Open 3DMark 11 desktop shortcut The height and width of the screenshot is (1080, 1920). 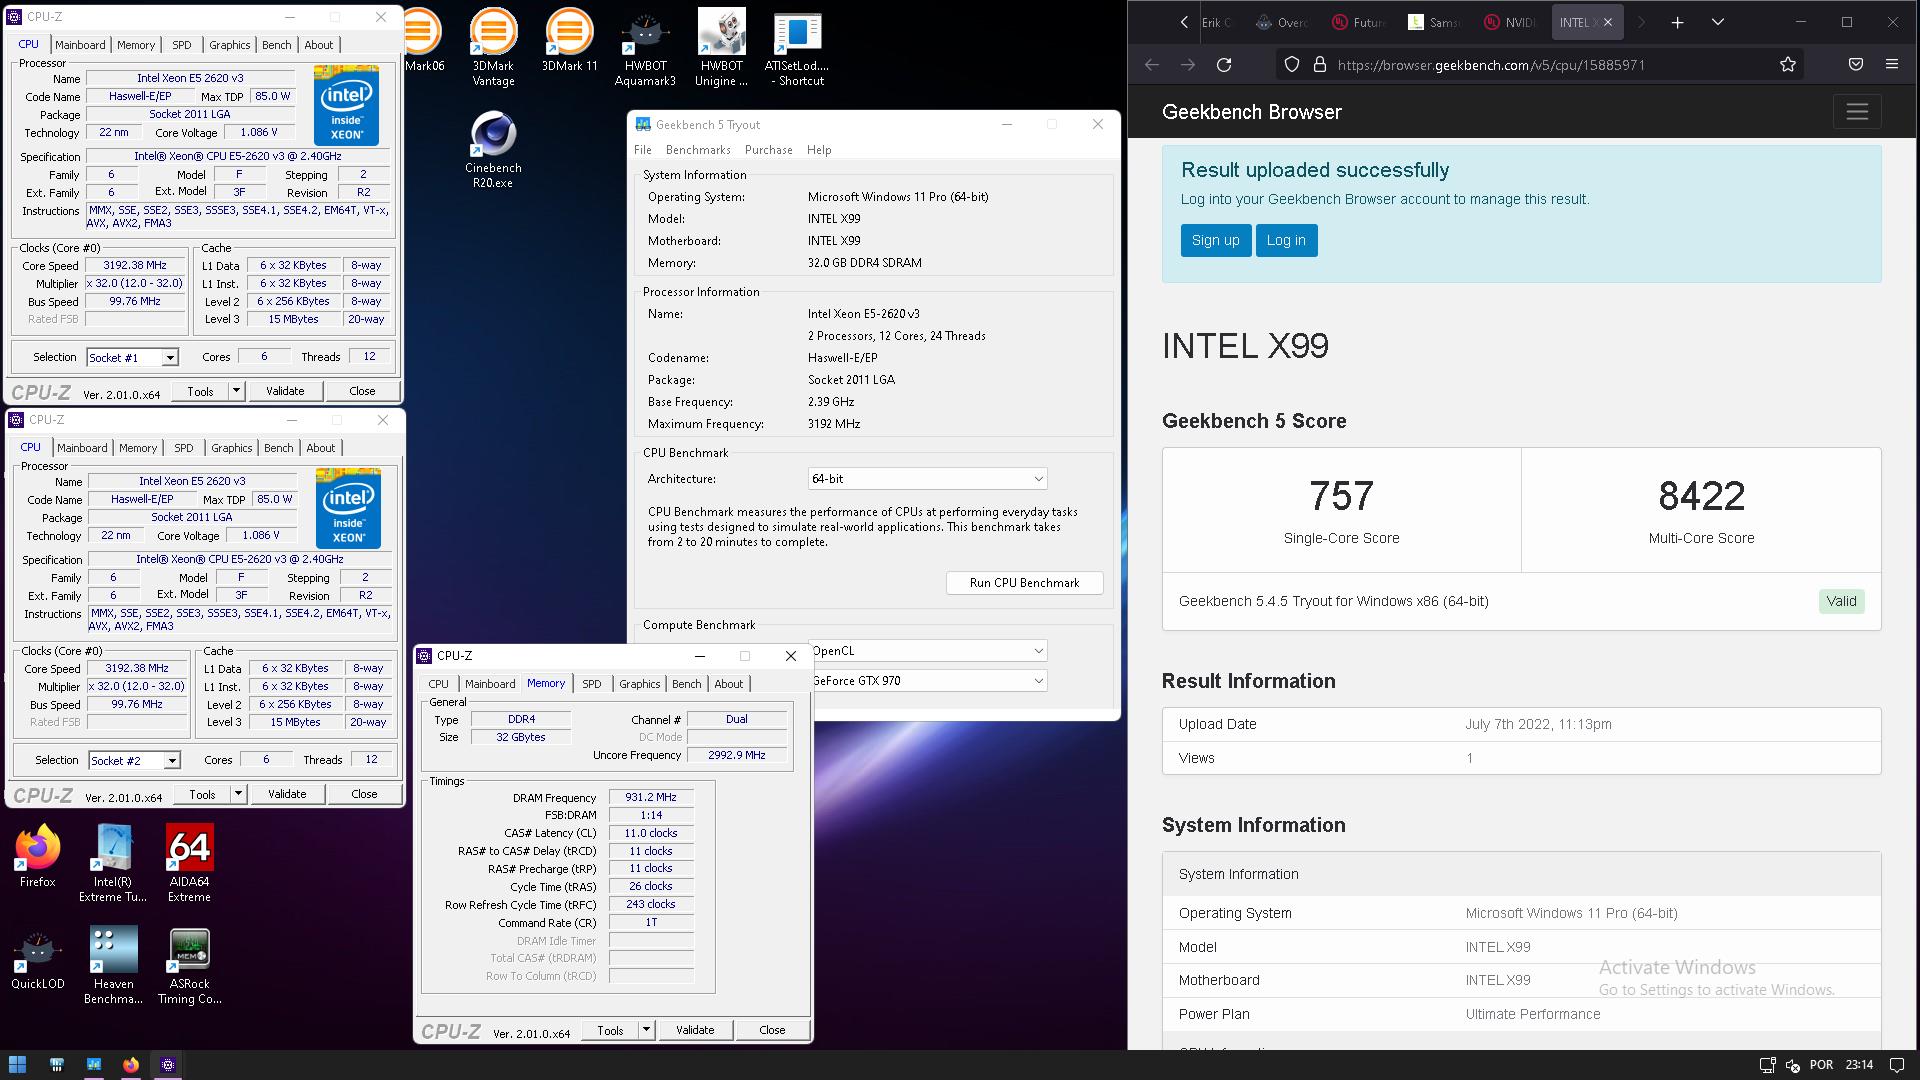569,40
